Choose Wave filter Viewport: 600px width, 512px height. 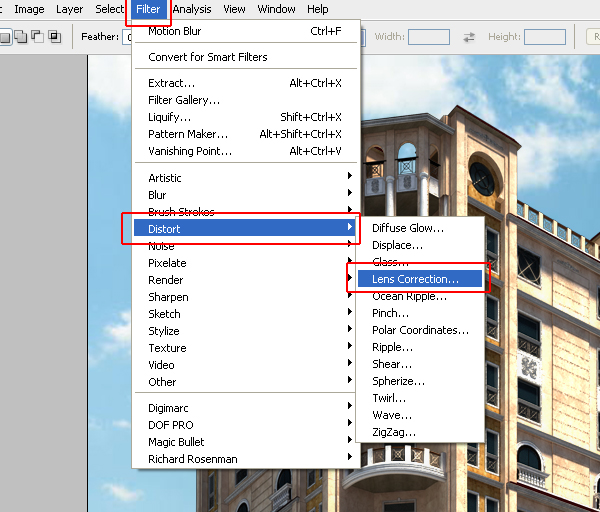pos(420,415)
